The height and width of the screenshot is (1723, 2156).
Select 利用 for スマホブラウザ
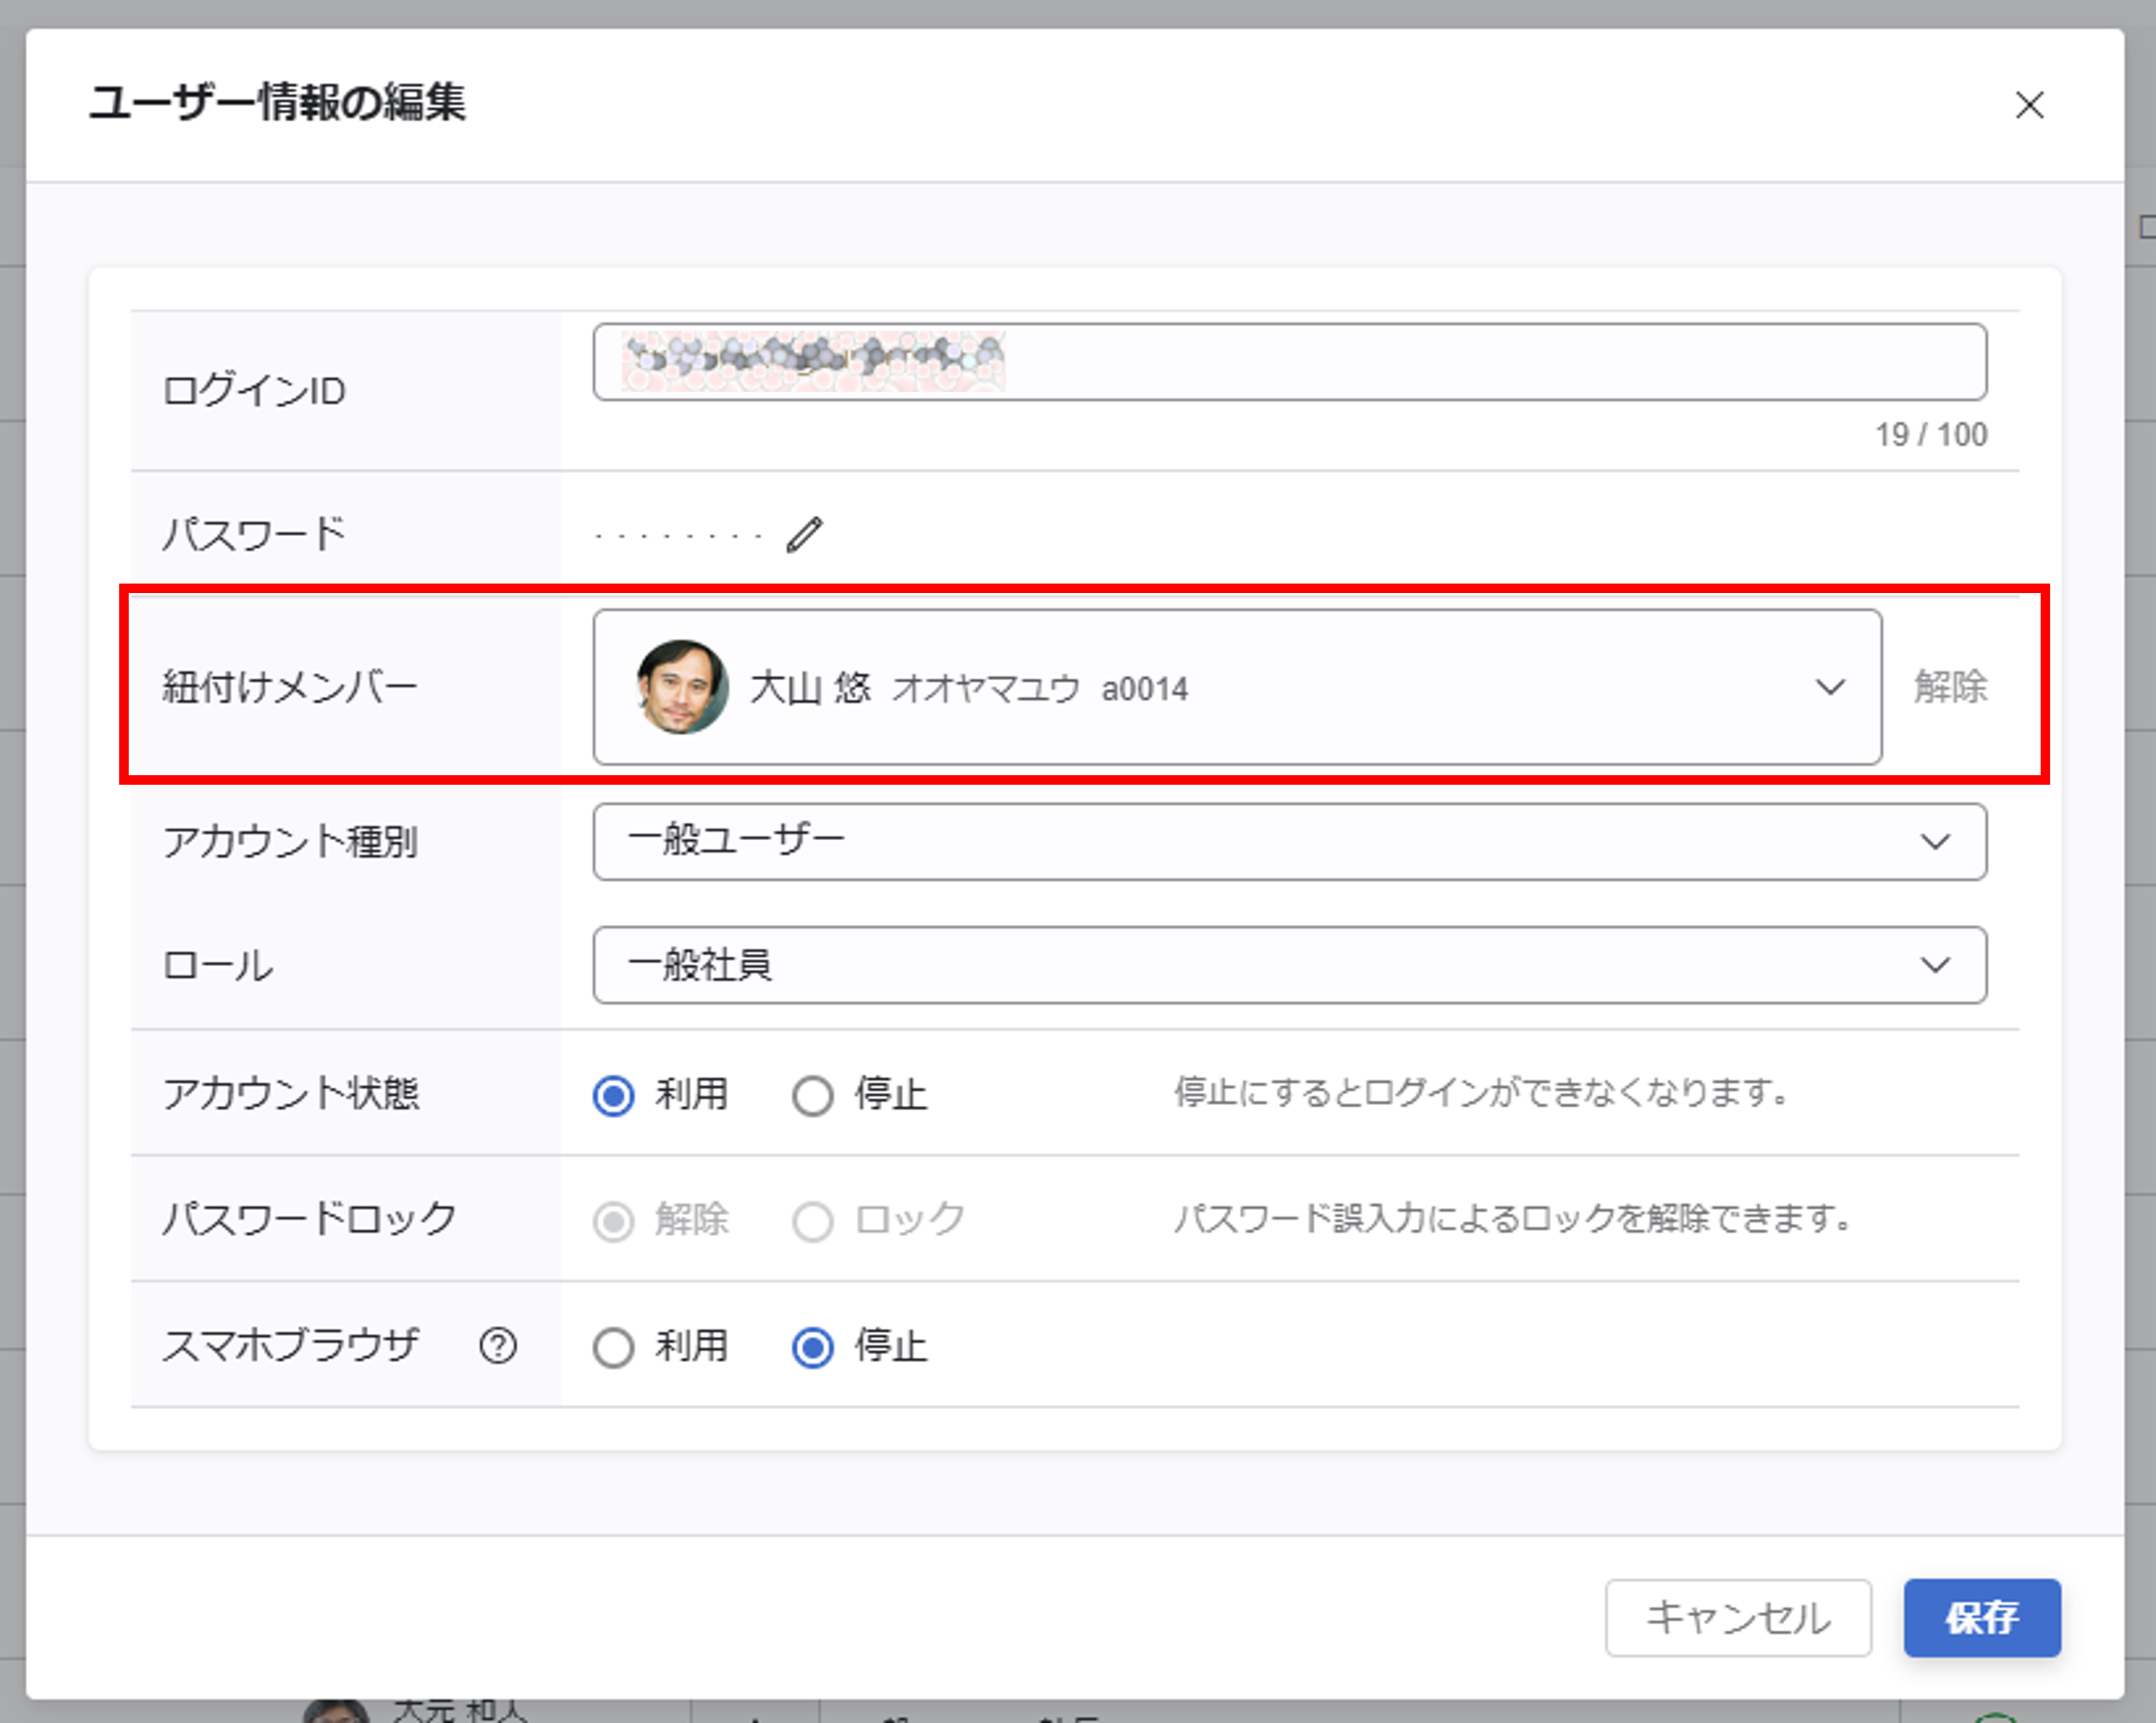613,1347
